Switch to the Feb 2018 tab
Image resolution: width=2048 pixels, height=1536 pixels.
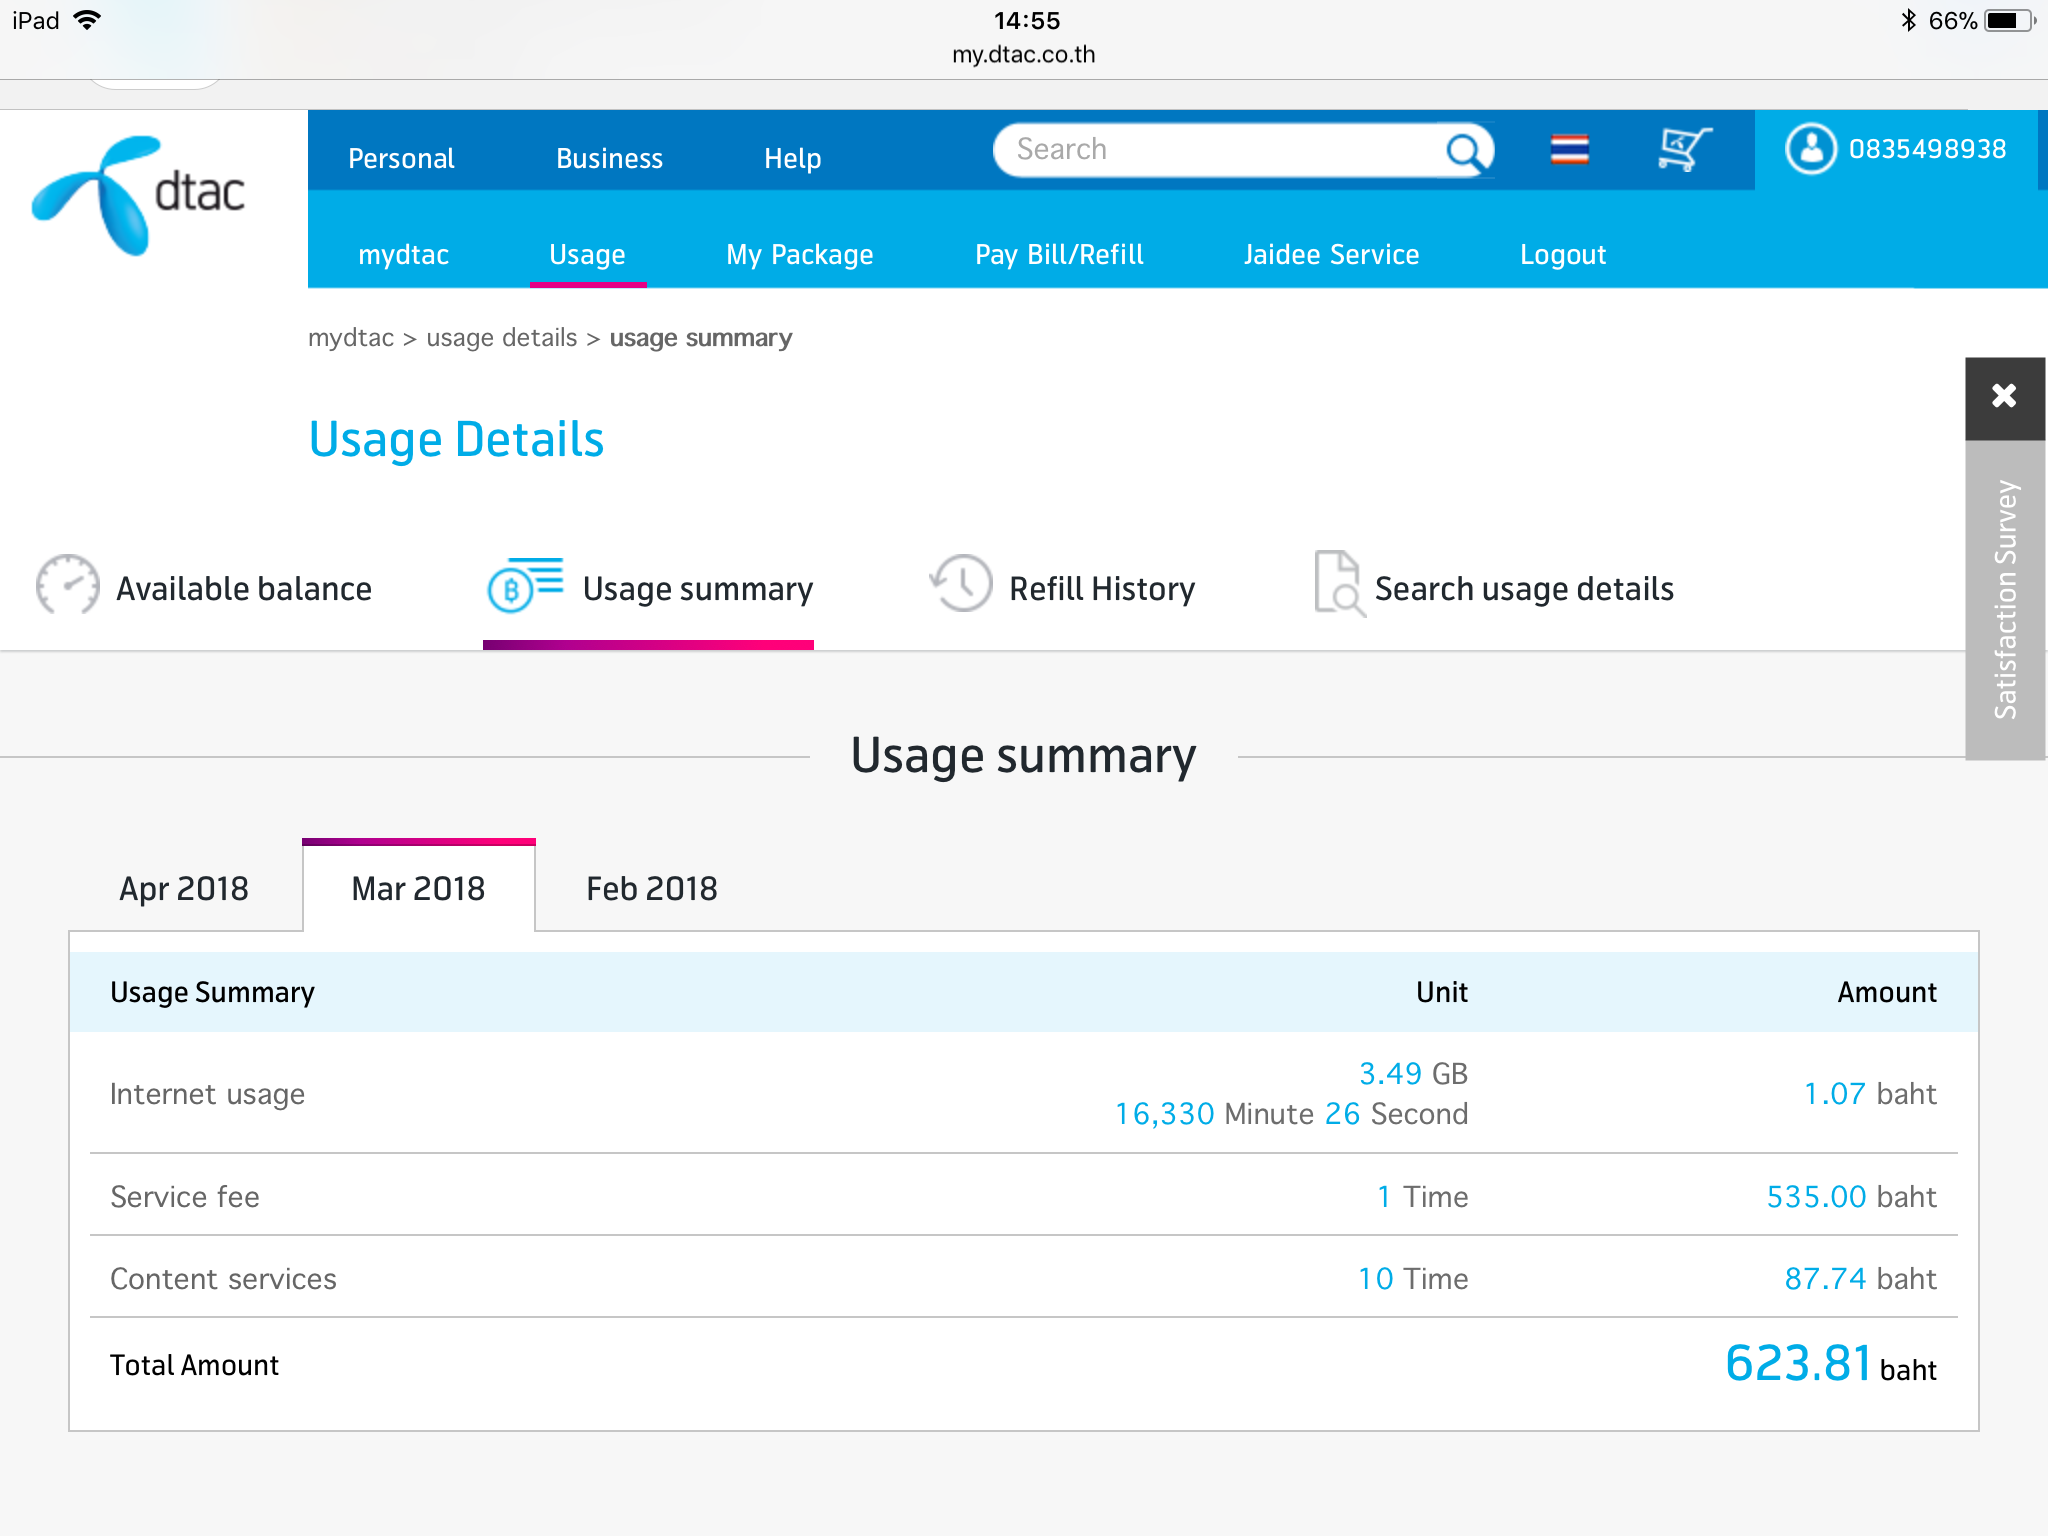pyautogui.click(x=652, y=888)
